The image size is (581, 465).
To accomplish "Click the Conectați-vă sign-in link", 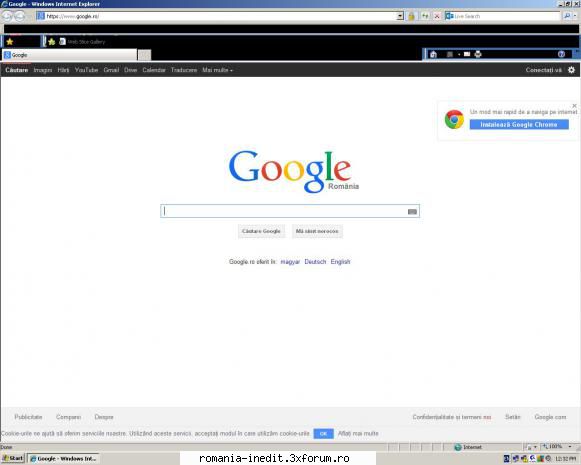I will click(x=544, y=70).
